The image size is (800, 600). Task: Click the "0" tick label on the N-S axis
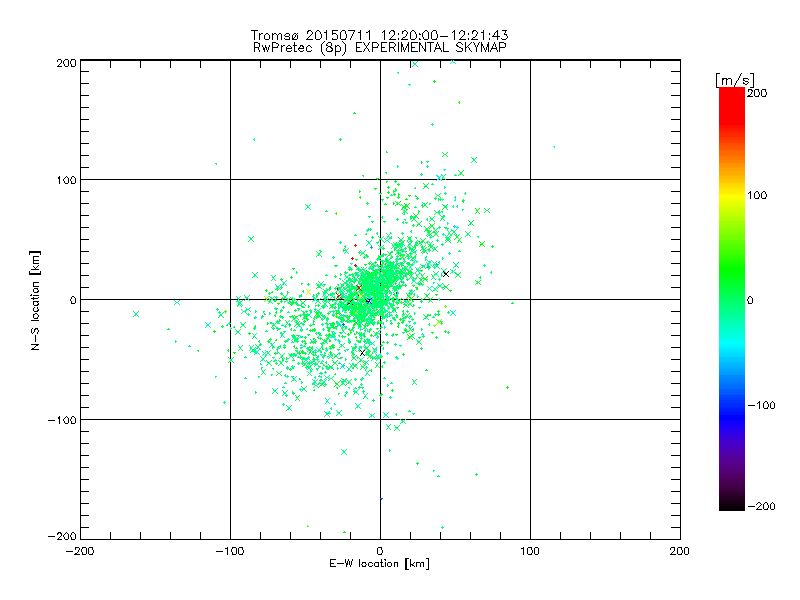(73, 300)
